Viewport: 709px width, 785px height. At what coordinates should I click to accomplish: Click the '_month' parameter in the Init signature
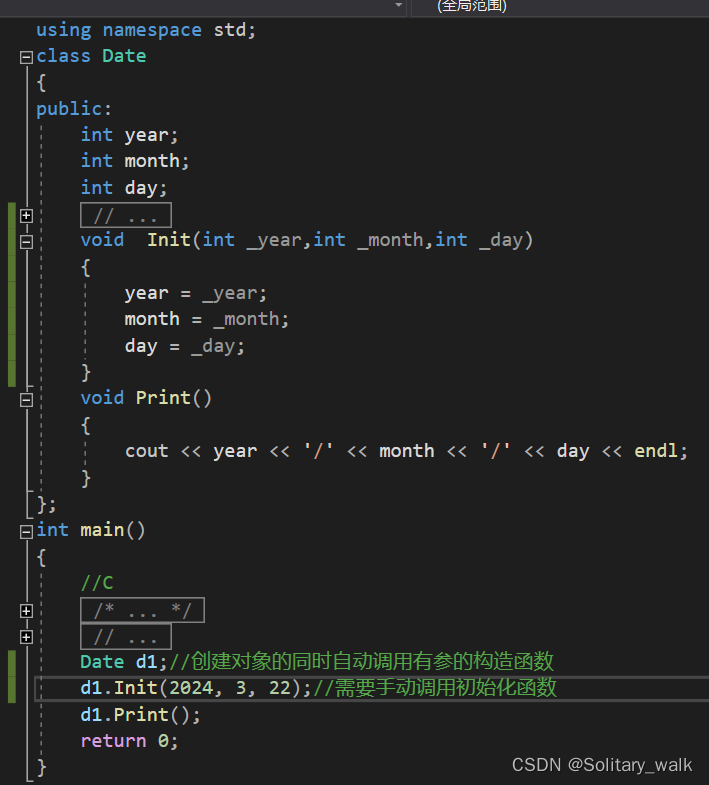tap(391, 241)
